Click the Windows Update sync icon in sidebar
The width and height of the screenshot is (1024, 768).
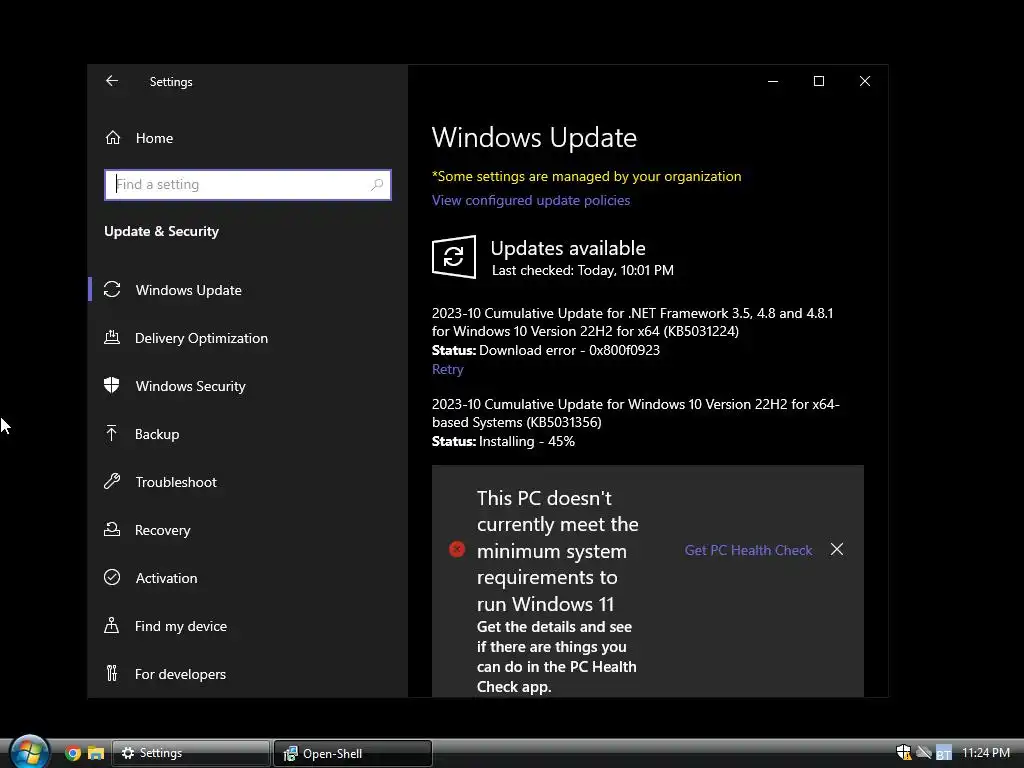coord(112,289)
